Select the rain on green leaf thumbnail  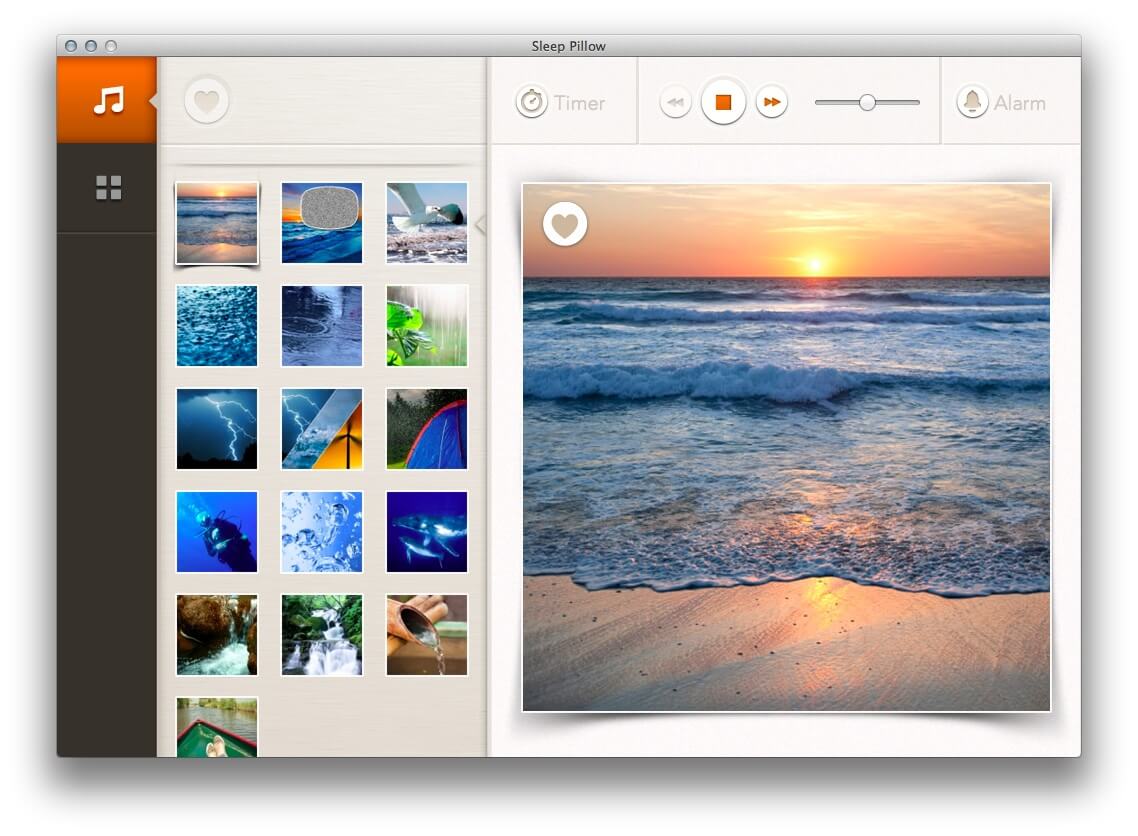427,326
